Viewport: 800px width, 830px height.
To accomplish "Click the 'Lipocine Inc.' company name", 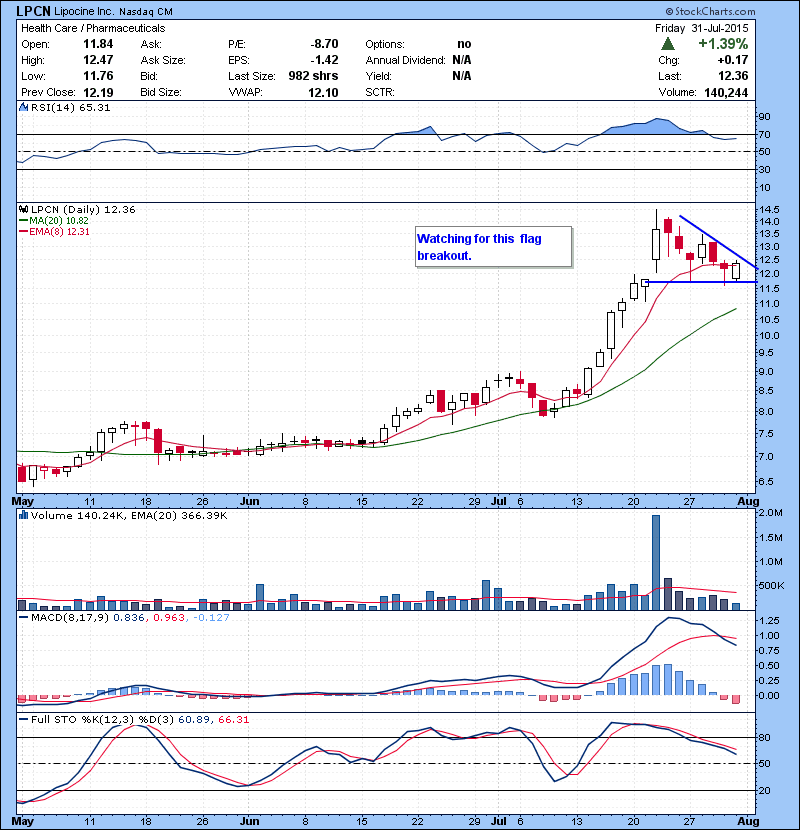I will pos(84,11).
